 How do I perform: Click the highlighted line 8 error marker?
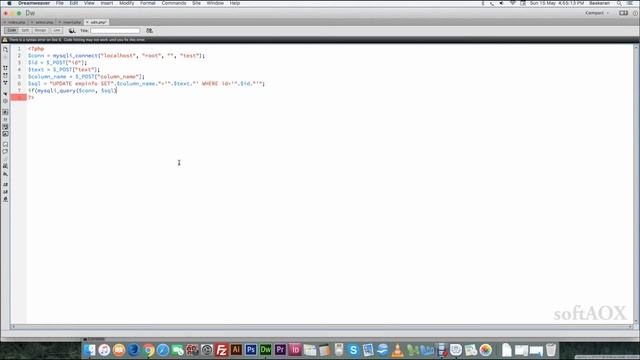[x=18, y=97]
